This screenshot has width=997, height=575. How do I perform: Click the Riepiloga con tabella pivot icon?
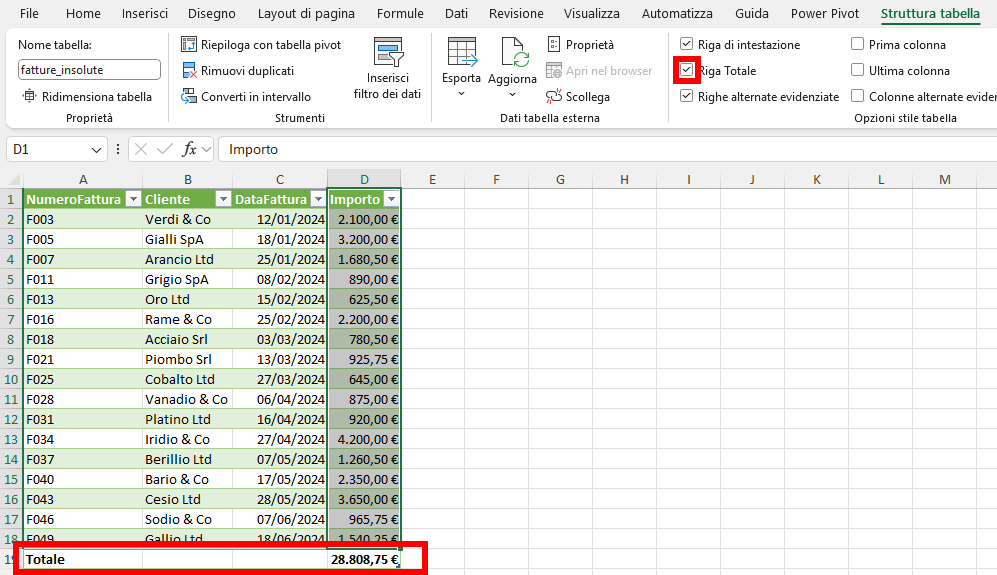click(x=189, y=45)
